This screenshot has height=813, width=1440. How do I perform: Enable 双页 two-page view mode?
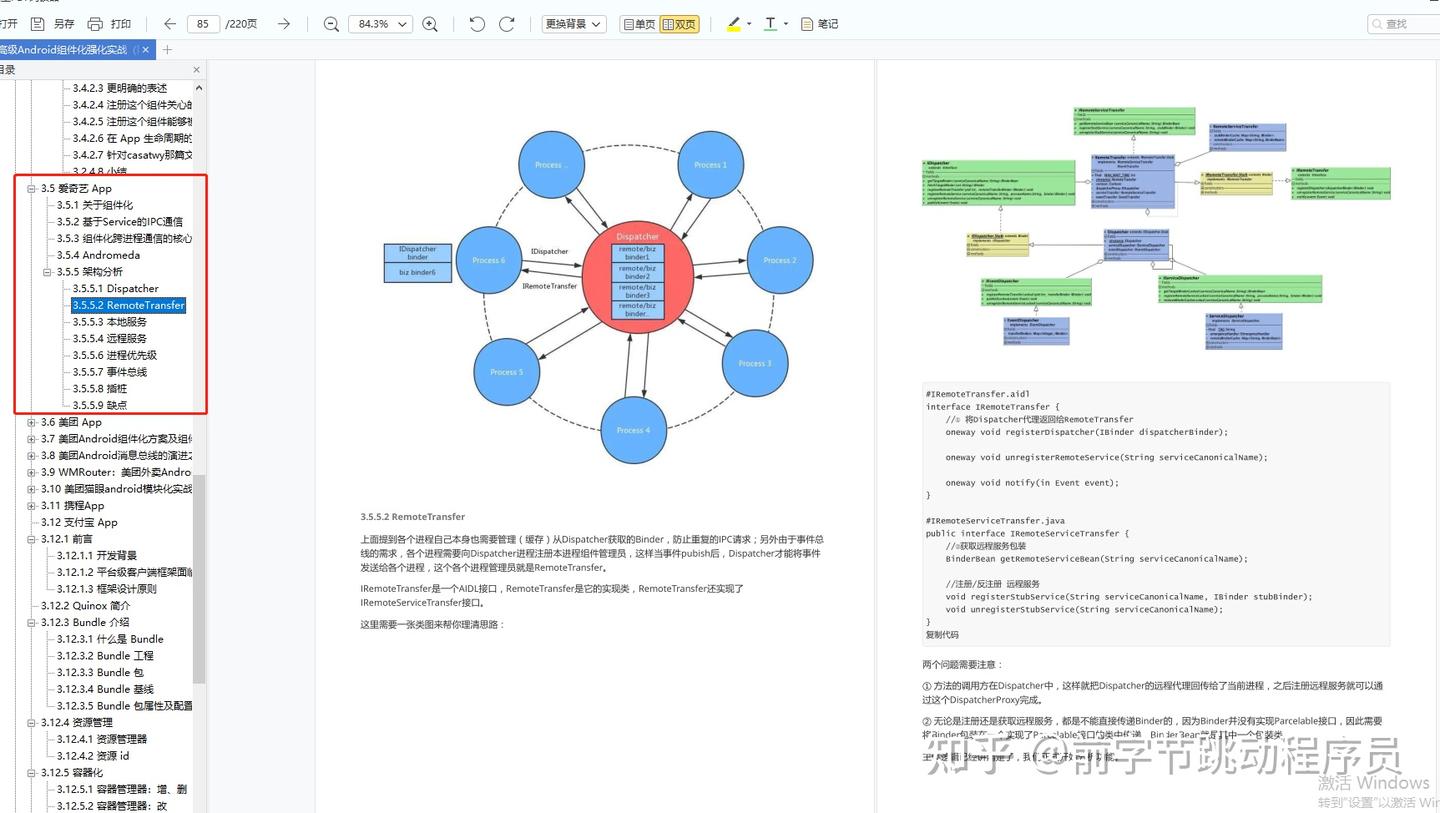(x=679, y=23)
